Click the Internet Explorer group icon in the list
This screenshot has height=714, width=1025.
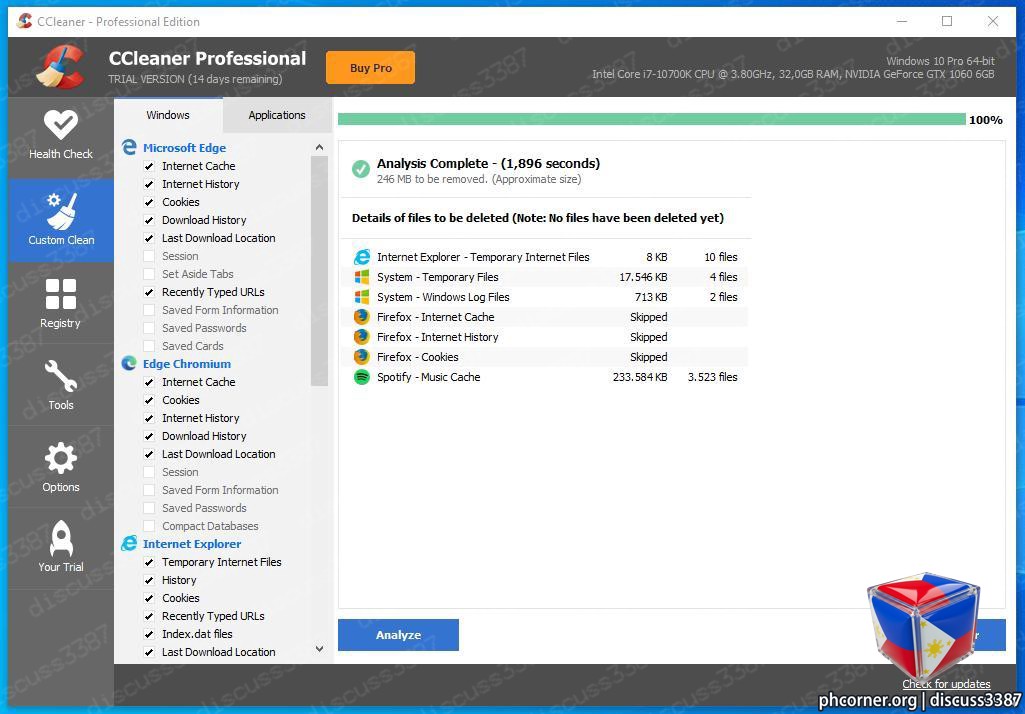click(x=129, y=544)
